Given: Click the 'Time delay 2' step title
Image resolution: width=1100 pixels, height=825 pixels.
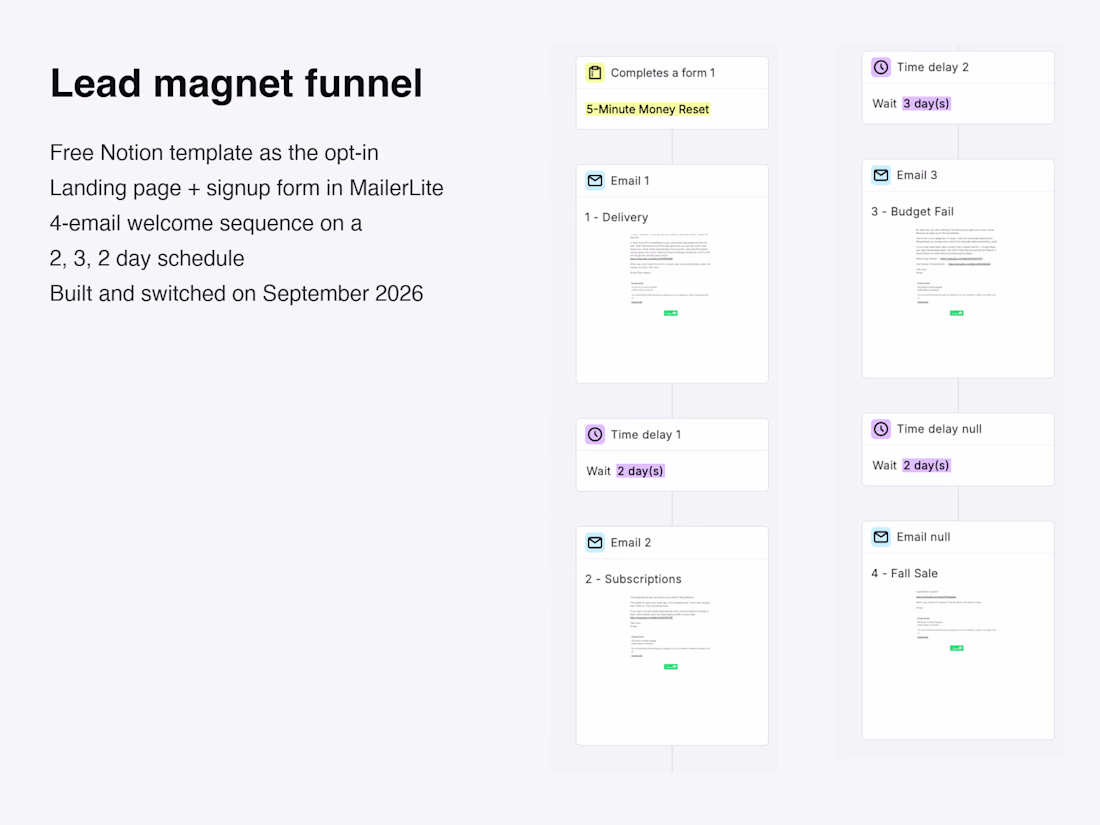Looking at the screenshot, I should (x=932, y=67).
